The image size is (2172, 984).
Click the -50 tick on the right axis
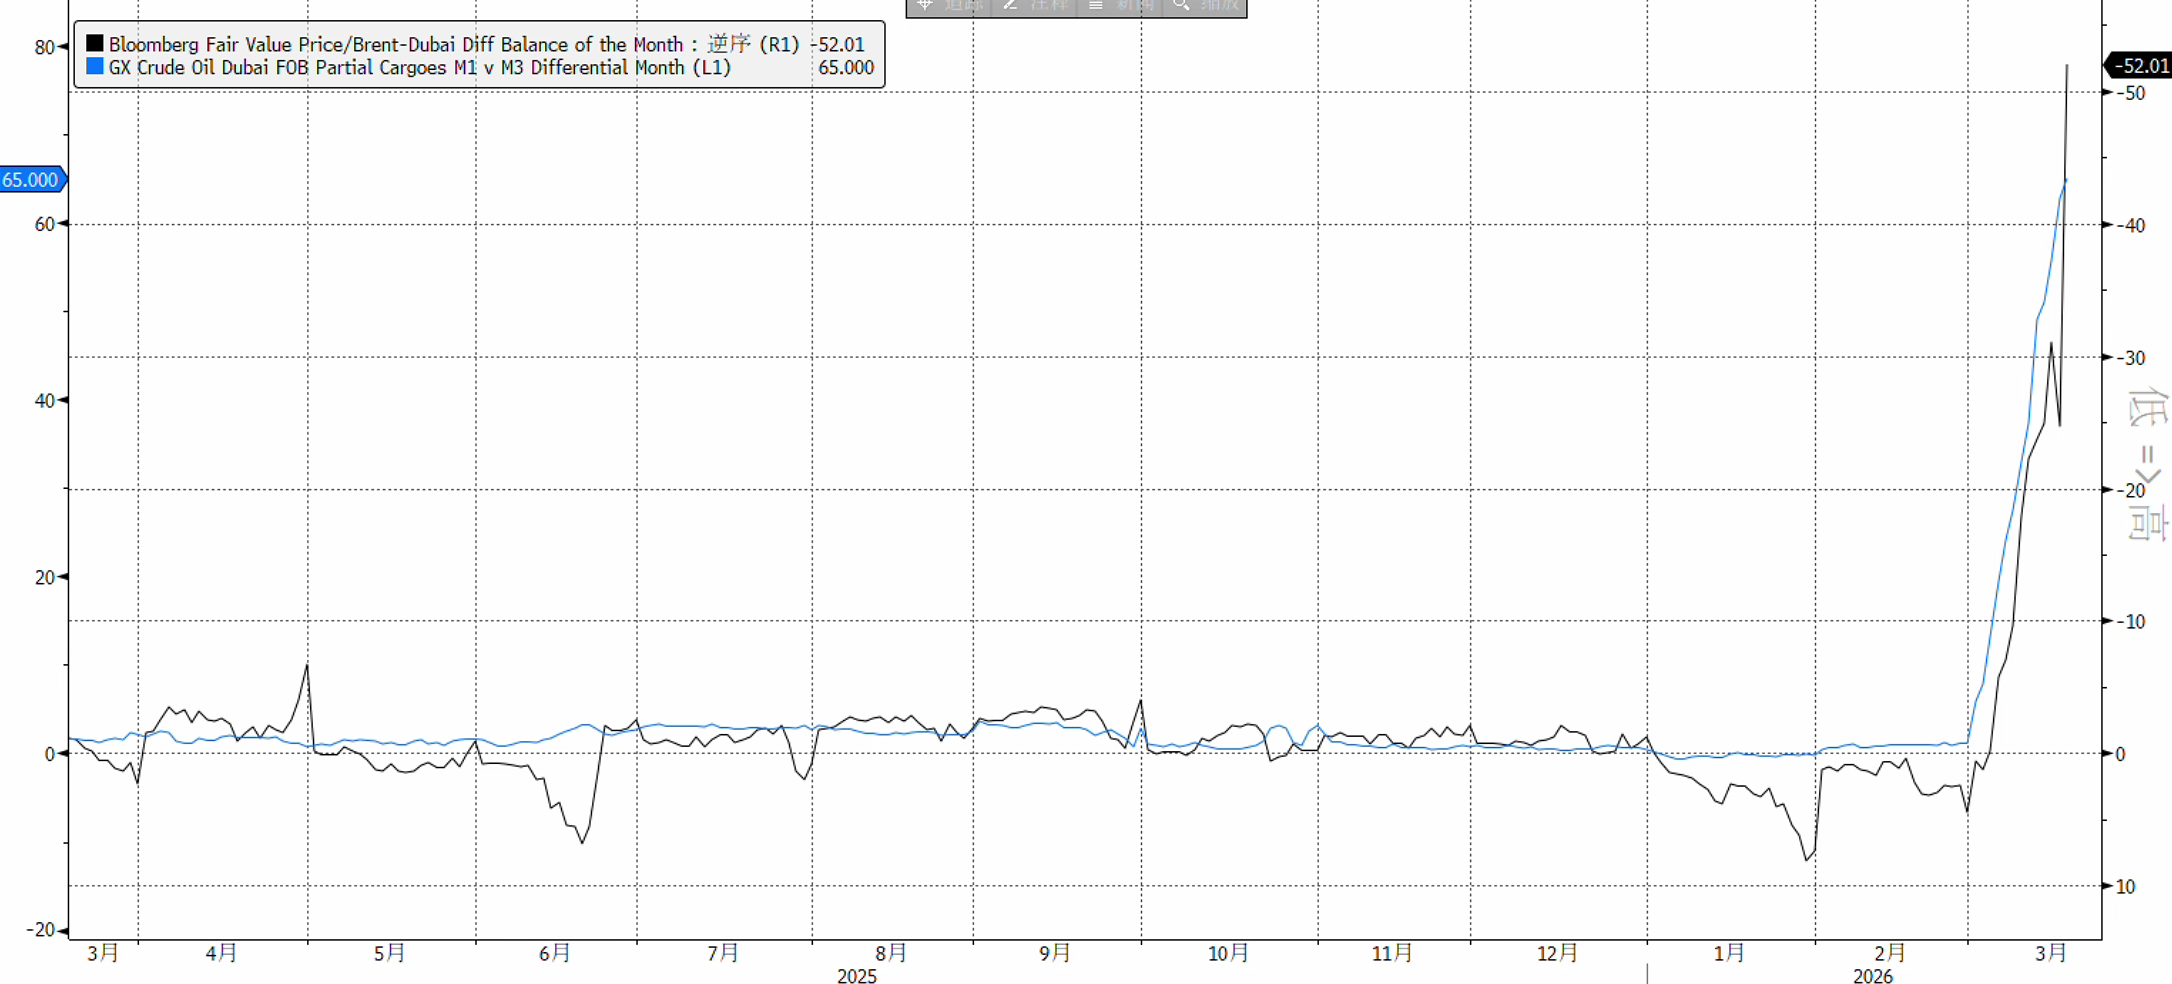pos(2131,93)
